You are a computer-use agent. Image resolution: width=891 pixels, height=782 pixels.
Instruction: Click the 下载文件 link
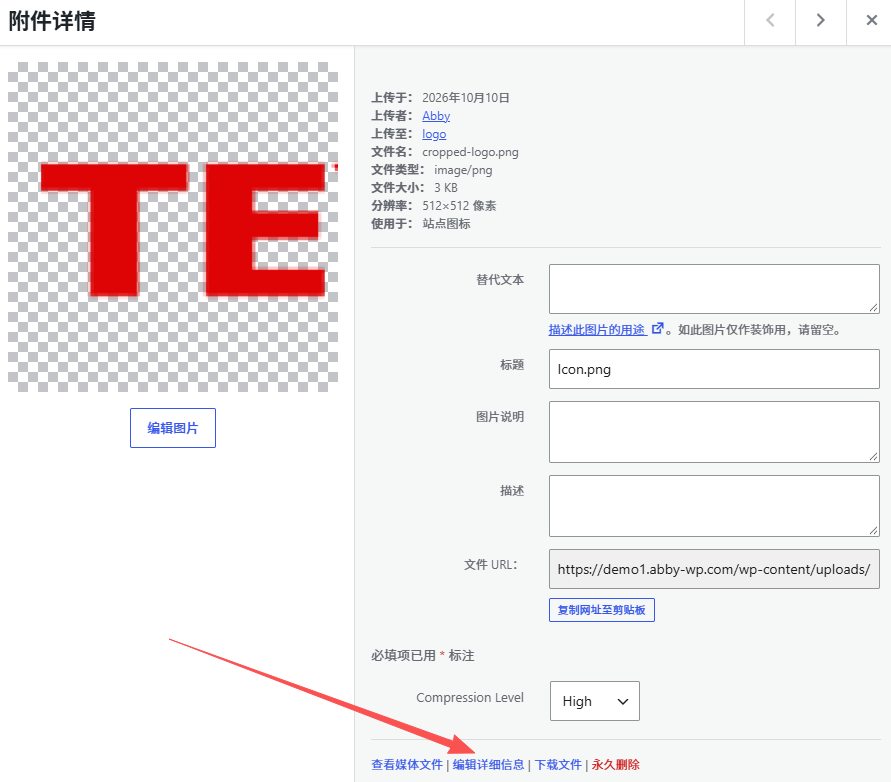[x=558, y=764]
